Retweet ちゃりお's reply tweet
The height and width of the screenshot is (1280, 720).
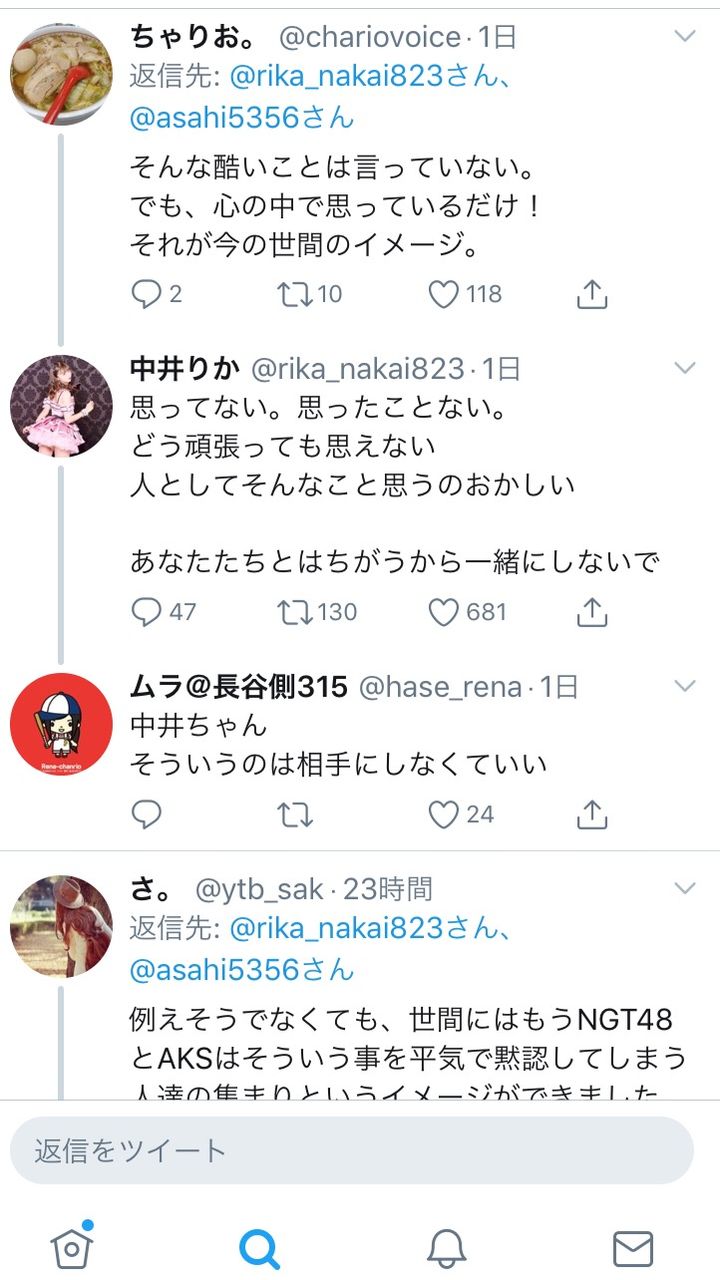[x=295, y=294]
